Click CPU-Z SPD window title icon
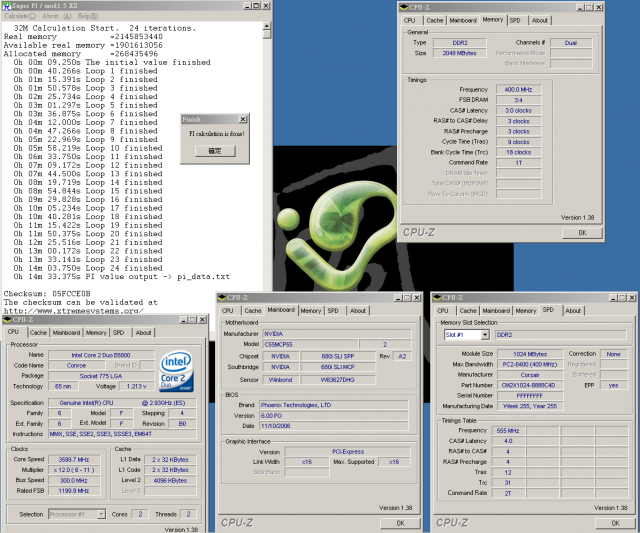The width and height of the screenshot is (640, 533). click(x=437, y=298)
